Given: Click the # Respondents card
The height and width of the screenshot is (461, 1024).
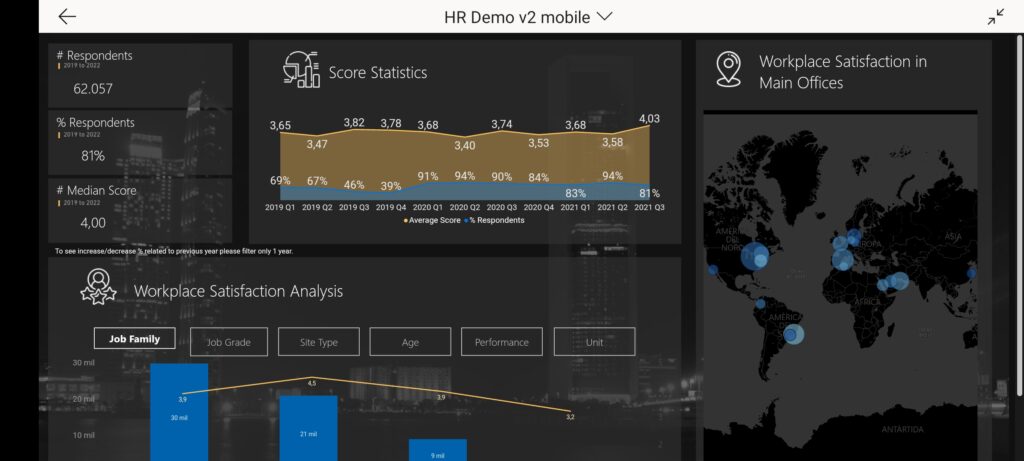Looking at the screenshot, I should coord(140,75).
